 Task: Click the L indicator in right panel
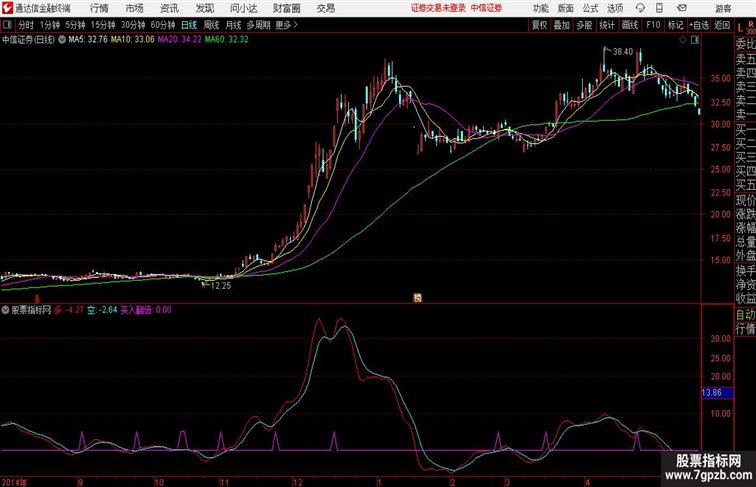click(741, 28)
